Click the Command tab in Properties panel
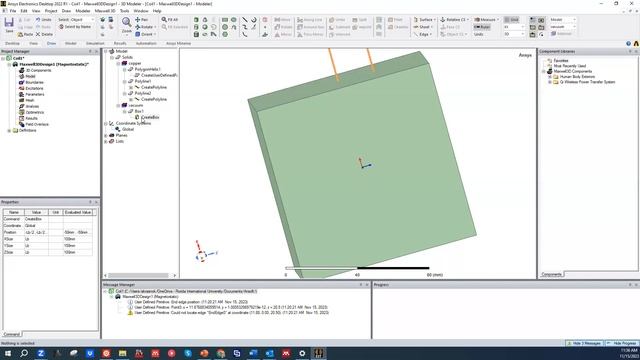640x360 pixels. coord(11,334)
